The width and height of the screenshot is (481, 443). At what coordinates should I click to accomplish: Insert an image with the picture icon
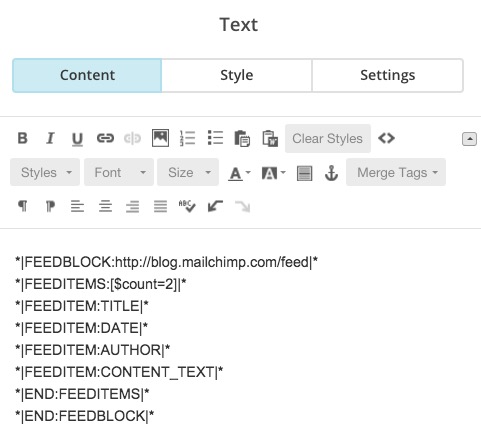[160, 138]
